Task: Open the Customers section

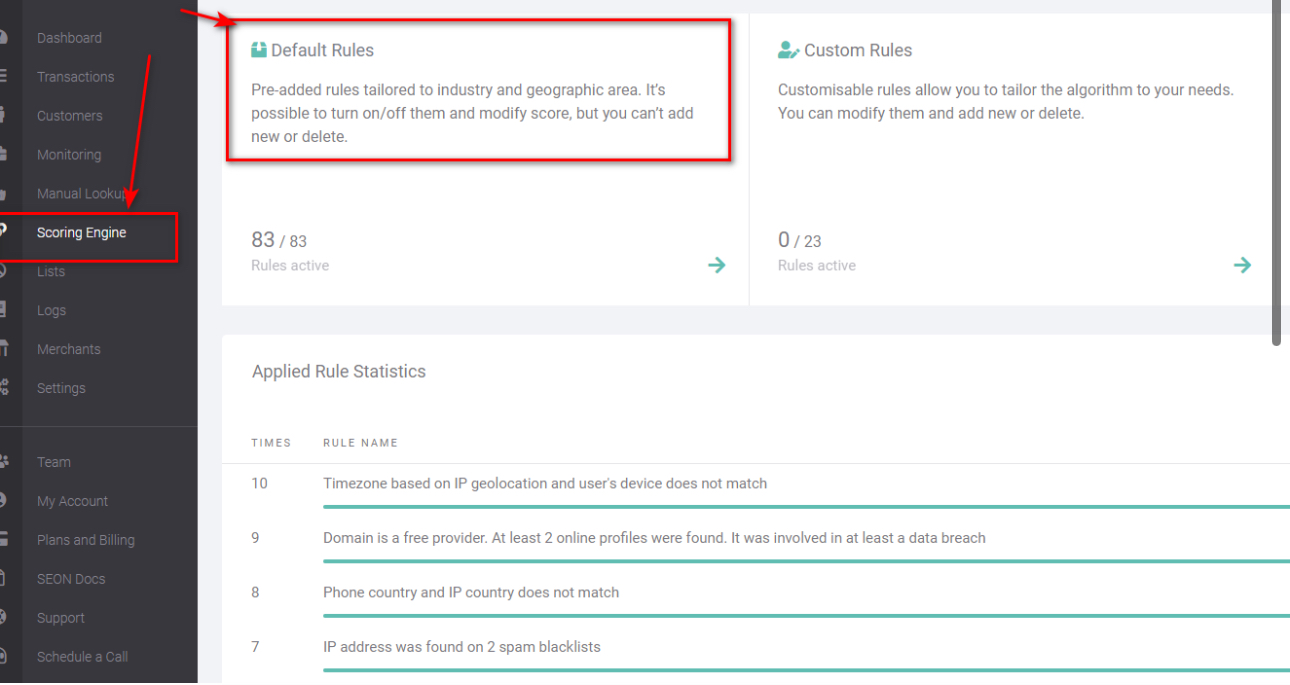Action: pyautogui.click(x=69, y=116)
